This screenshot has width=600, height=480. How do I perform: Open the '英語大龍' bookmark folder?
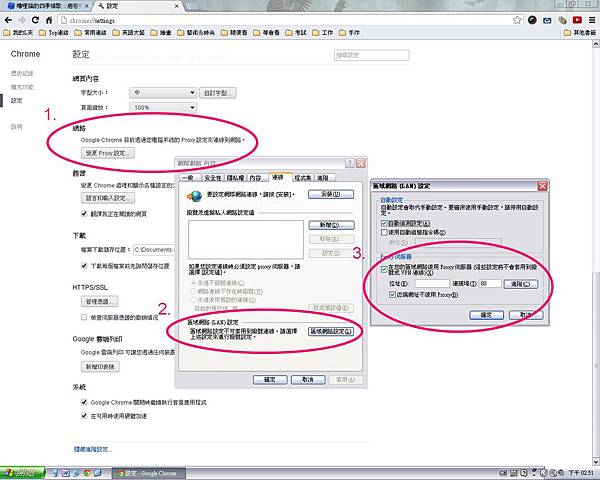coord(129,33)
